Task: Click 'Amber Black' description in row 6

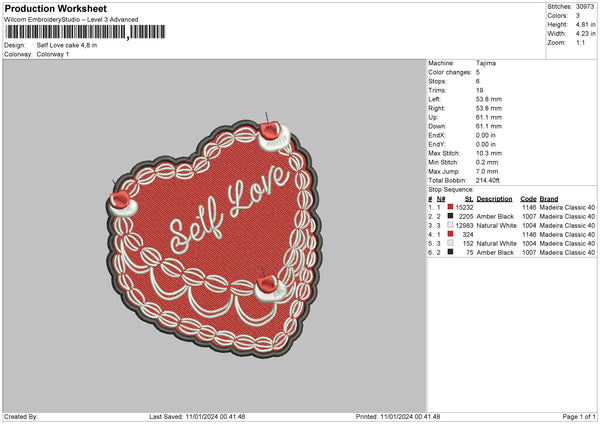Action: point(495,253)
